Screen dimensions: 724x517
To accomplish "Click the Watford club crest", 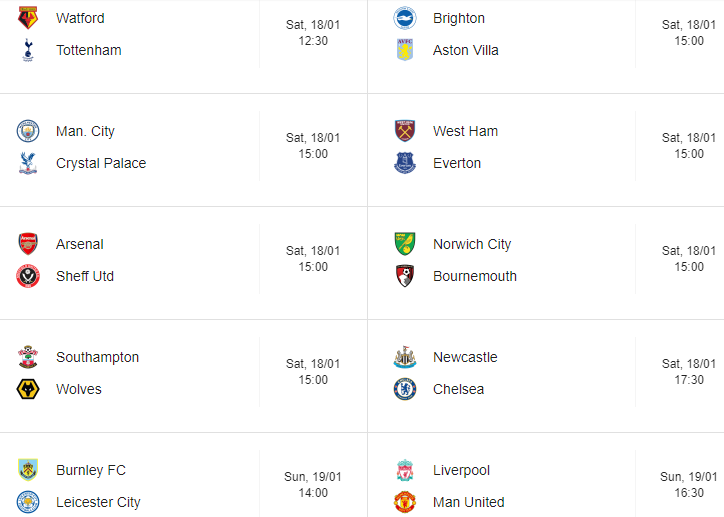I will tap(28, 18).
